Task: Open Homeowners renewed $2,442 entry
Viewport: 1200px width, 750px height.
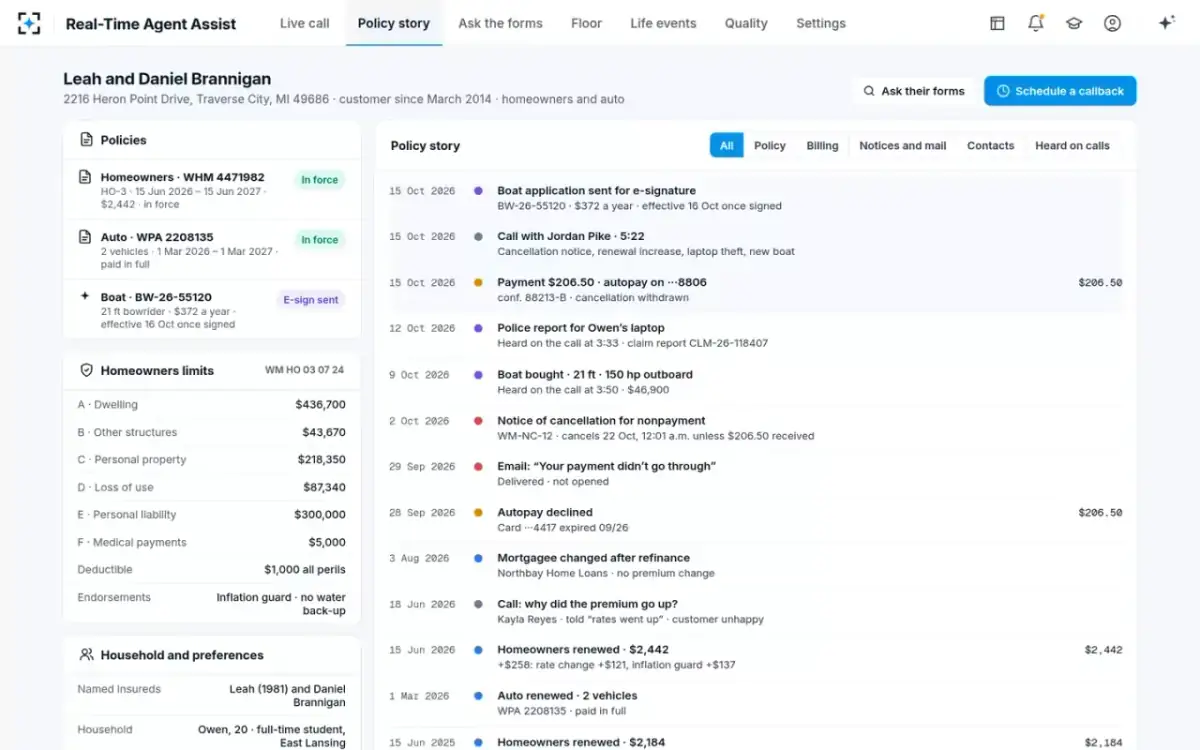Action: (x=755, y=657)
